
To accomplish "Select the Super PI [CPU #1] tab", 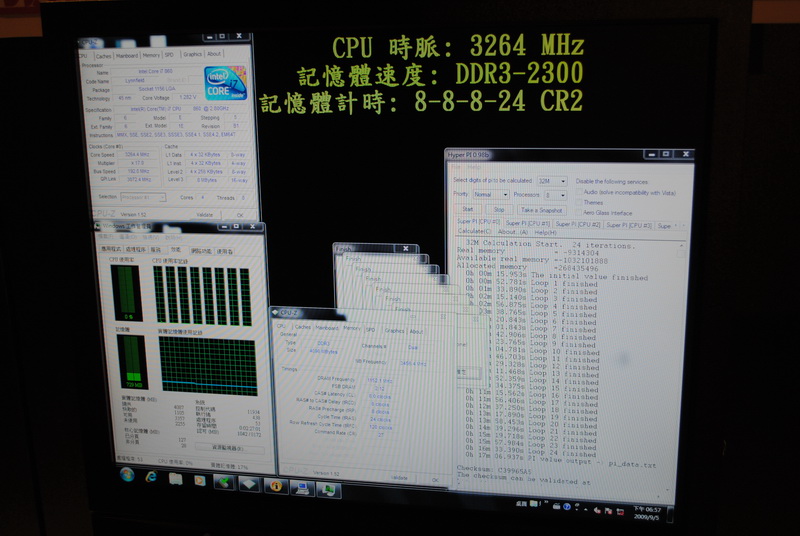I will coord(528,223).
